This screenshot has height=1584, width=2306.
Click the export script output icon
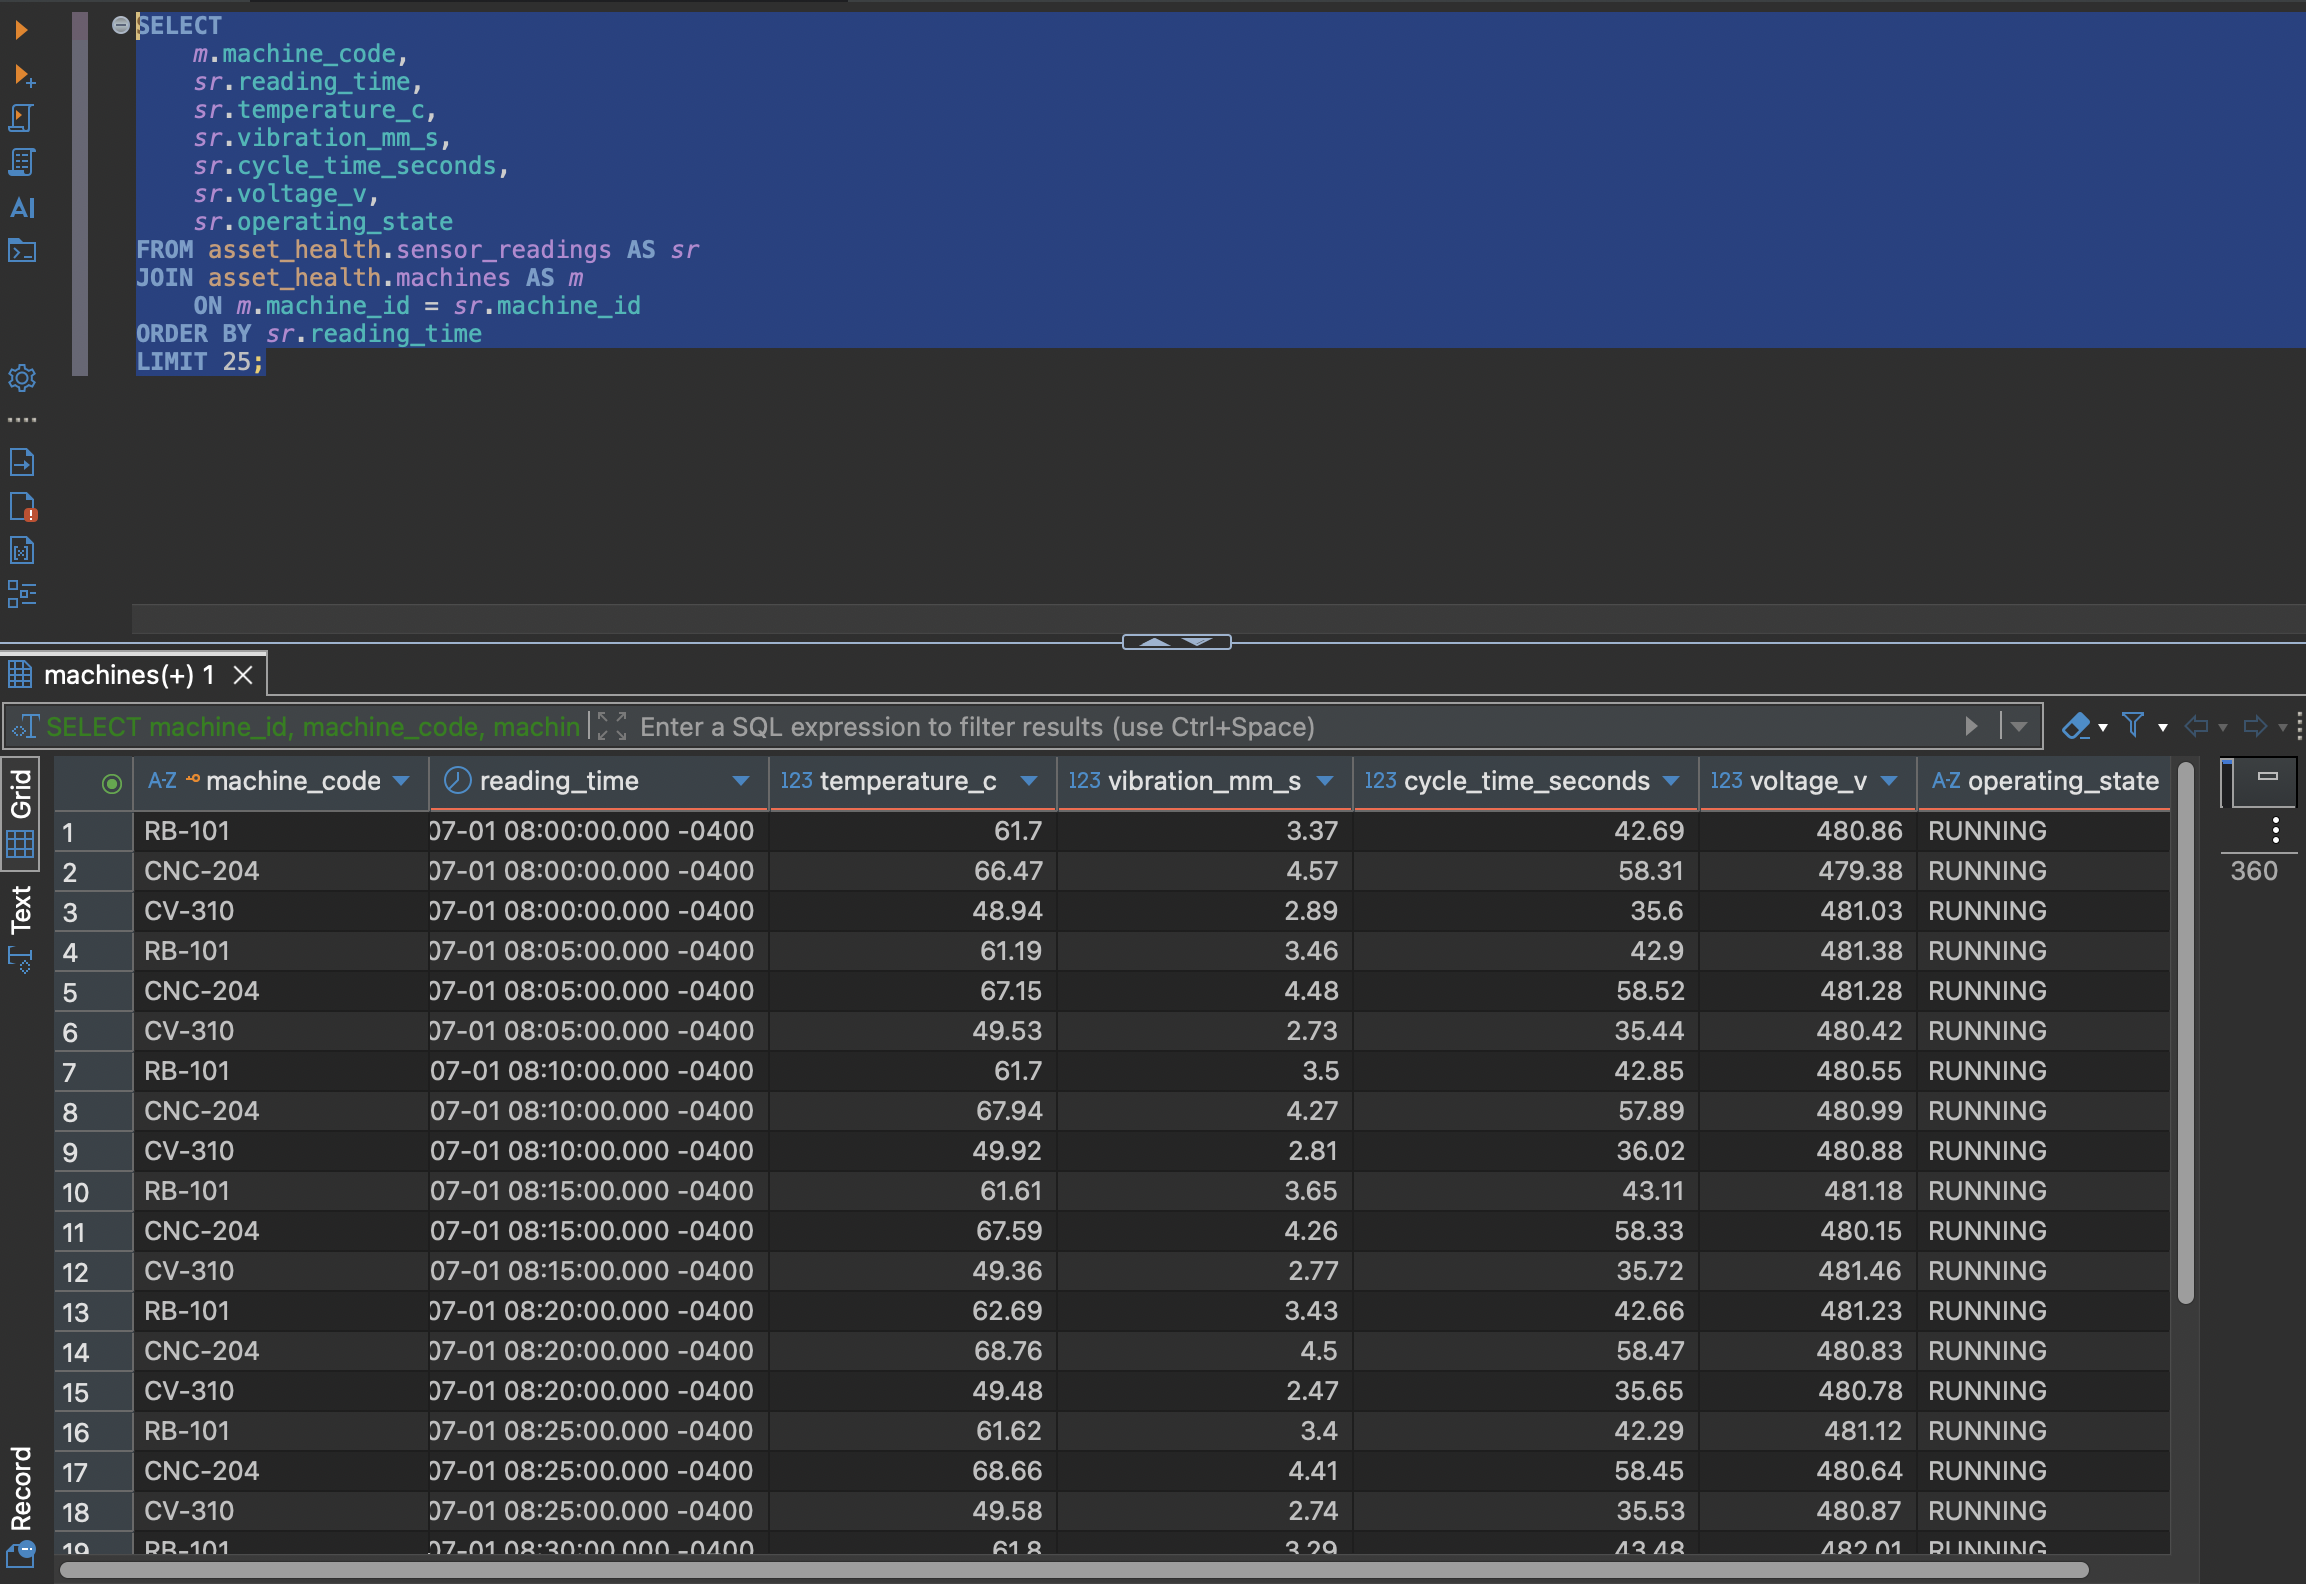click(x=21, y=462)
